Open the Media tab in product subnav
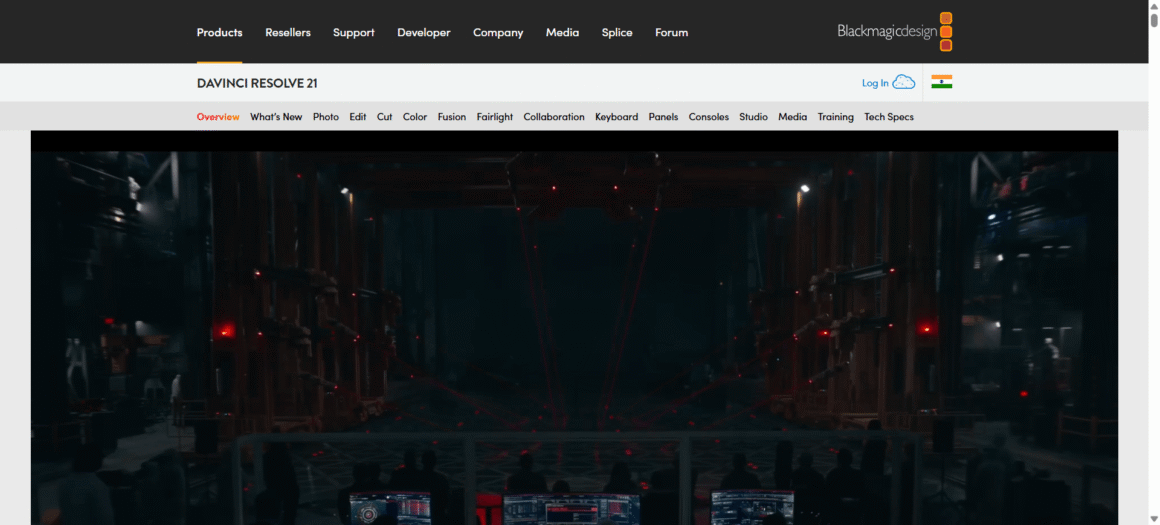 (x=792, y=117)
